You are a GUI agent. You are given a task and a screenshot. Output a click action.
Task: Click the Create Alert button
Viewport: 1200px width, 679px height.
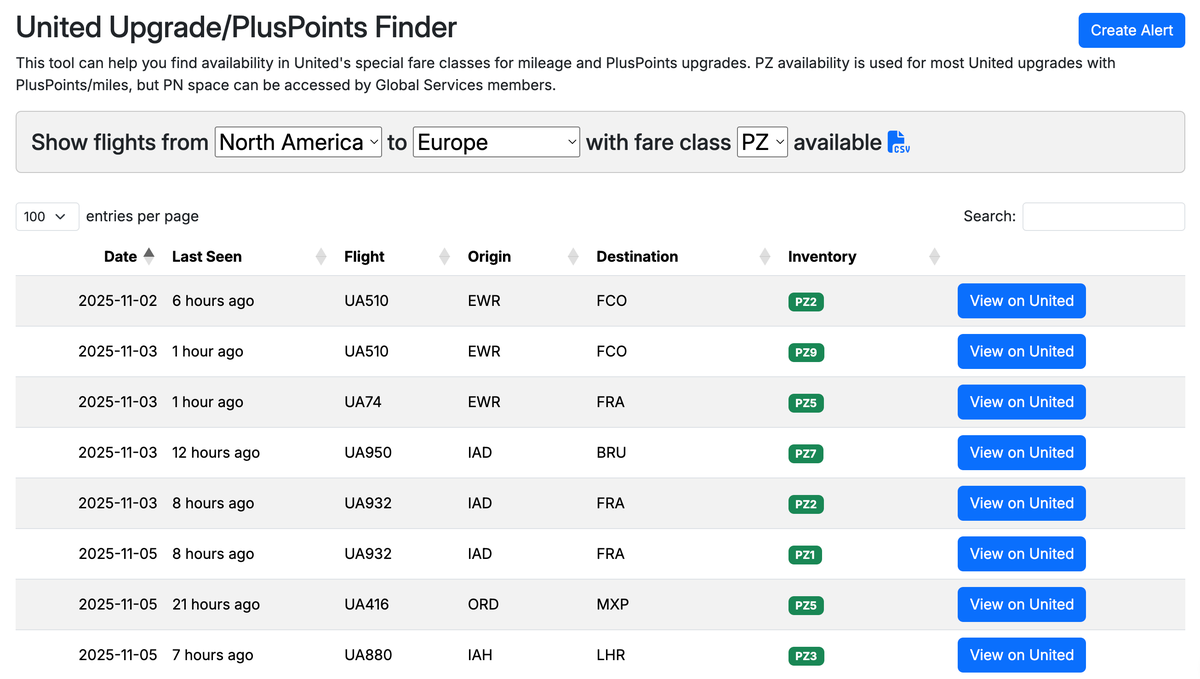[x=1131, y=30]
